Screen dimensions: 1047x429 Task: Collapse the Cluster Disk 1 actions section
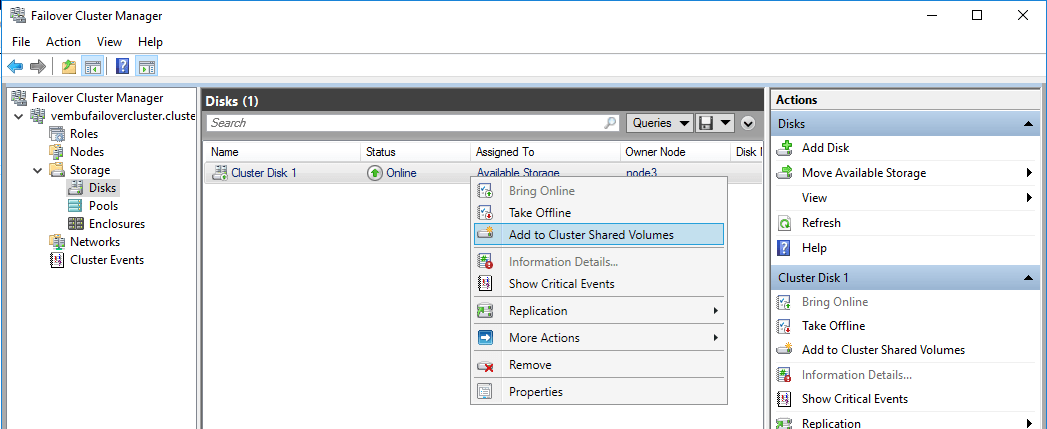pyautogui.click(x=1026, y=277)
